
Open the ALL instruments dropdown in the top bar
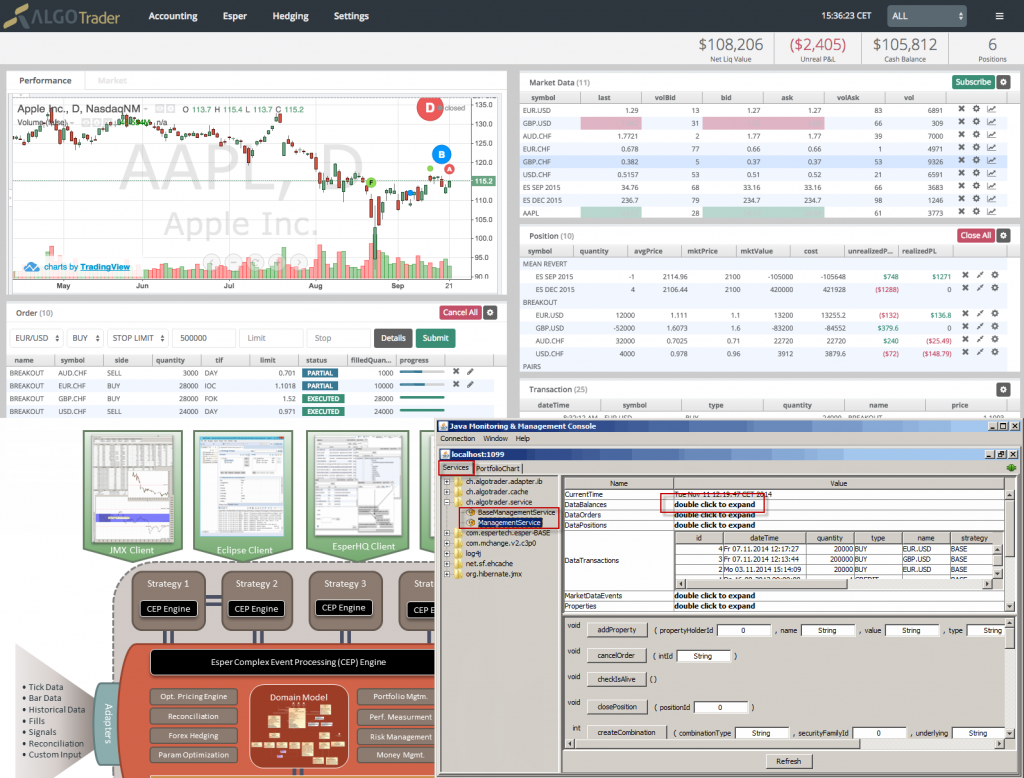925,16
